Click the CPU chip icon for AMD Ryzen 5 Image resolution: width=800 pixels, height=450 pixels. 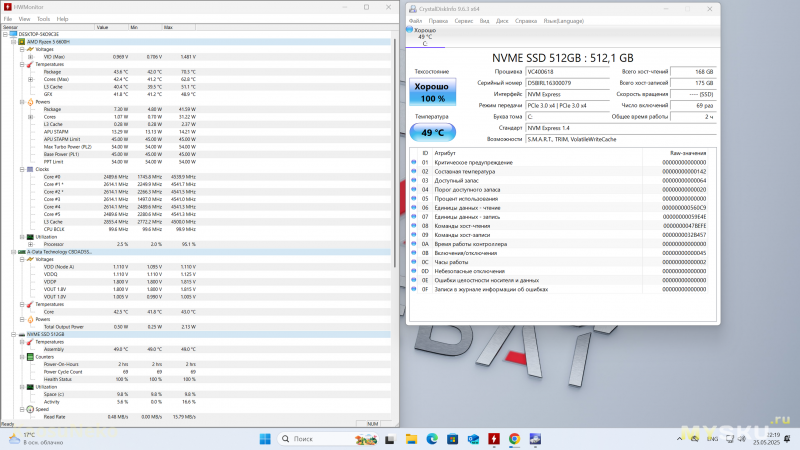tap(22, 42)
